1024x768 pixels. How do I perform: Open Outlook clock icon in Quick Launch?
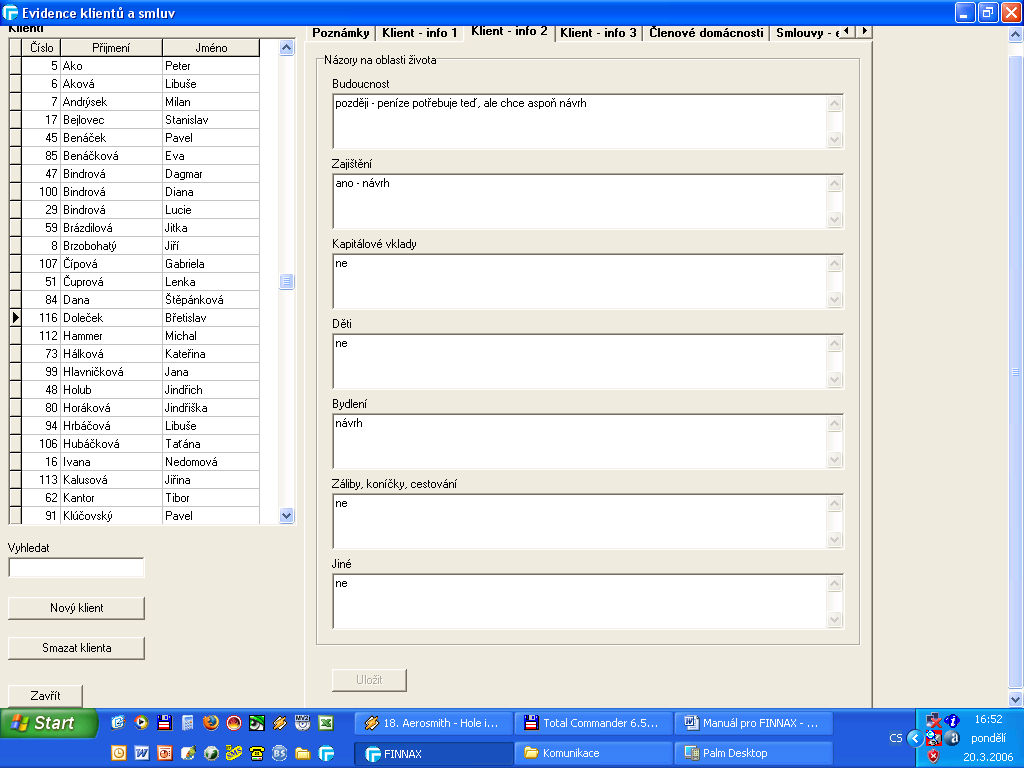click(x=118, y=753)
